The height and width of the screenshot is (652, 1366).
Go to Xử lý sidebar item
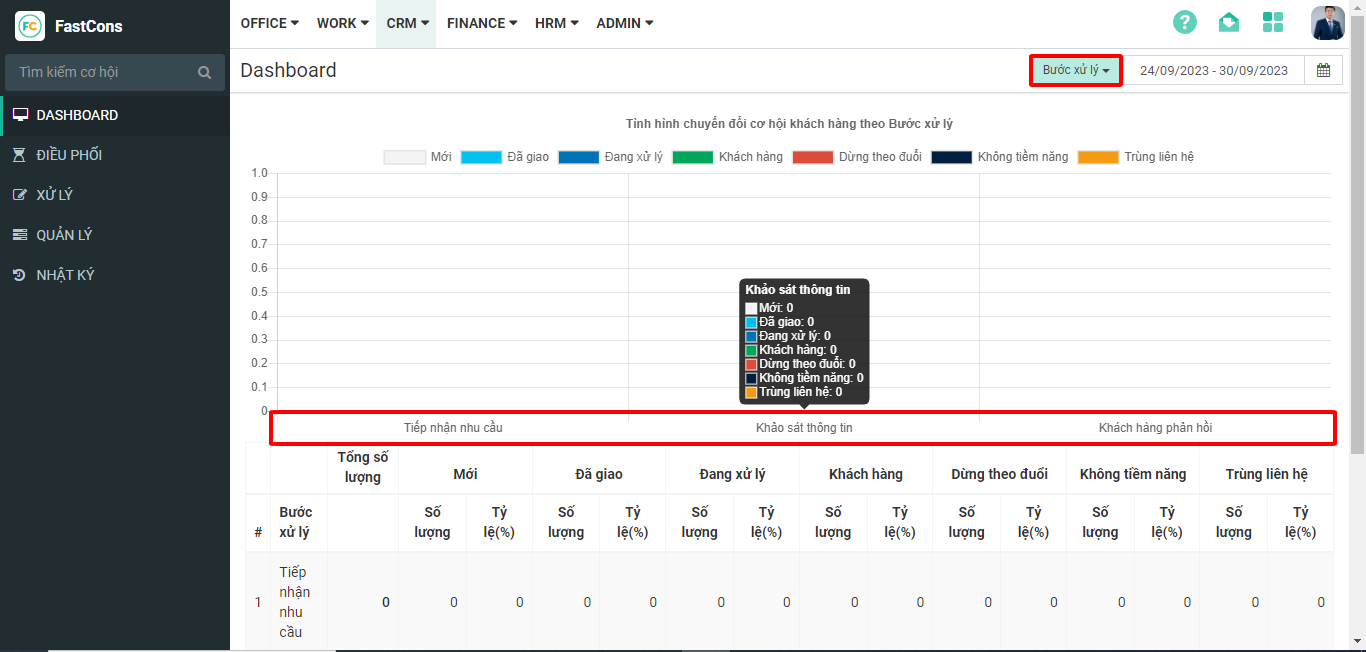55,195
